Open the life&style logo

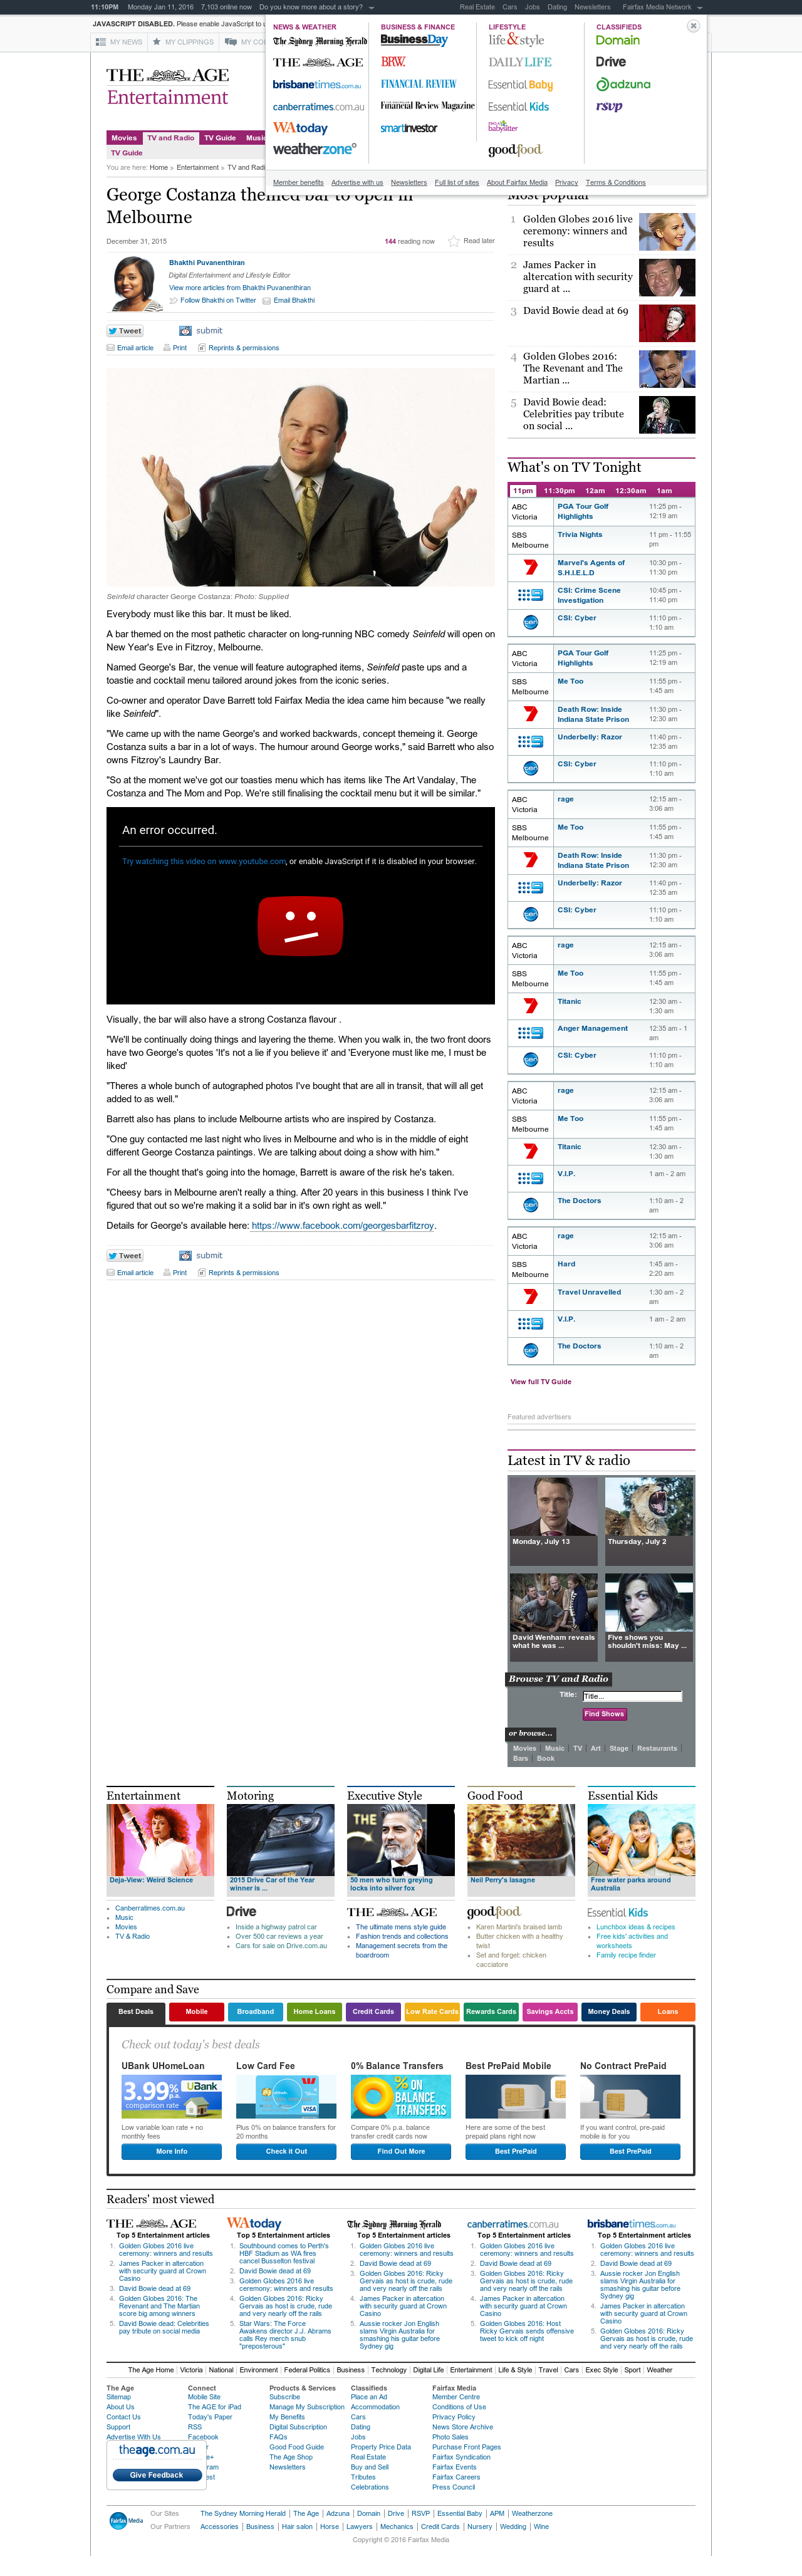coord(516,40)
